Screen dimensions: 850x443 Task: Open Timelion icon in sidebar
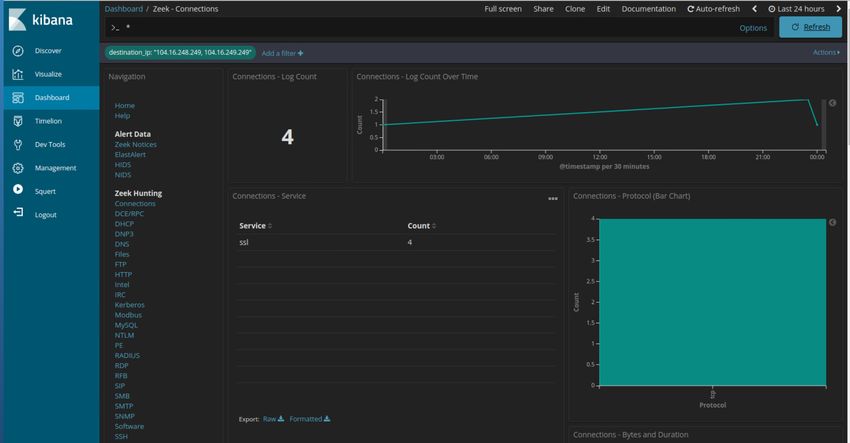point(18,121)
